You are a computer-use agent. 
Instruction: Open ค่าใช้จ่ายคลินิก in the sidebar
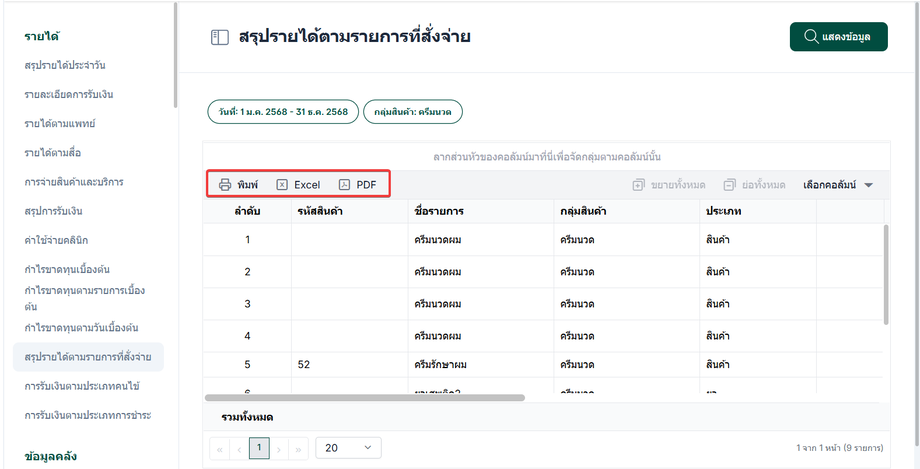tap(56, 240)
